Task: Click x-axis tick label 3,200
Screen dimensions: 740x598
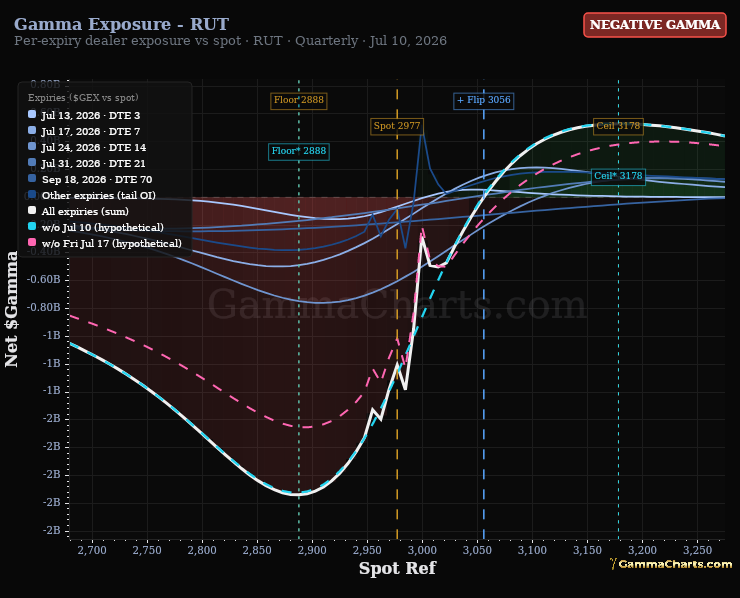Action: pyautogui.click(x=642, y=550)
